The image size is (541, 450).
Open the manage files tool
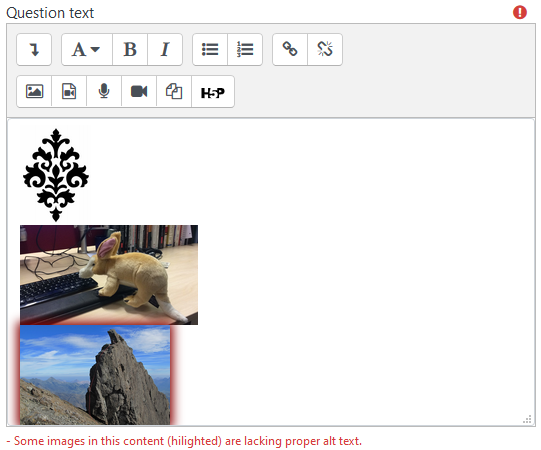174,91
